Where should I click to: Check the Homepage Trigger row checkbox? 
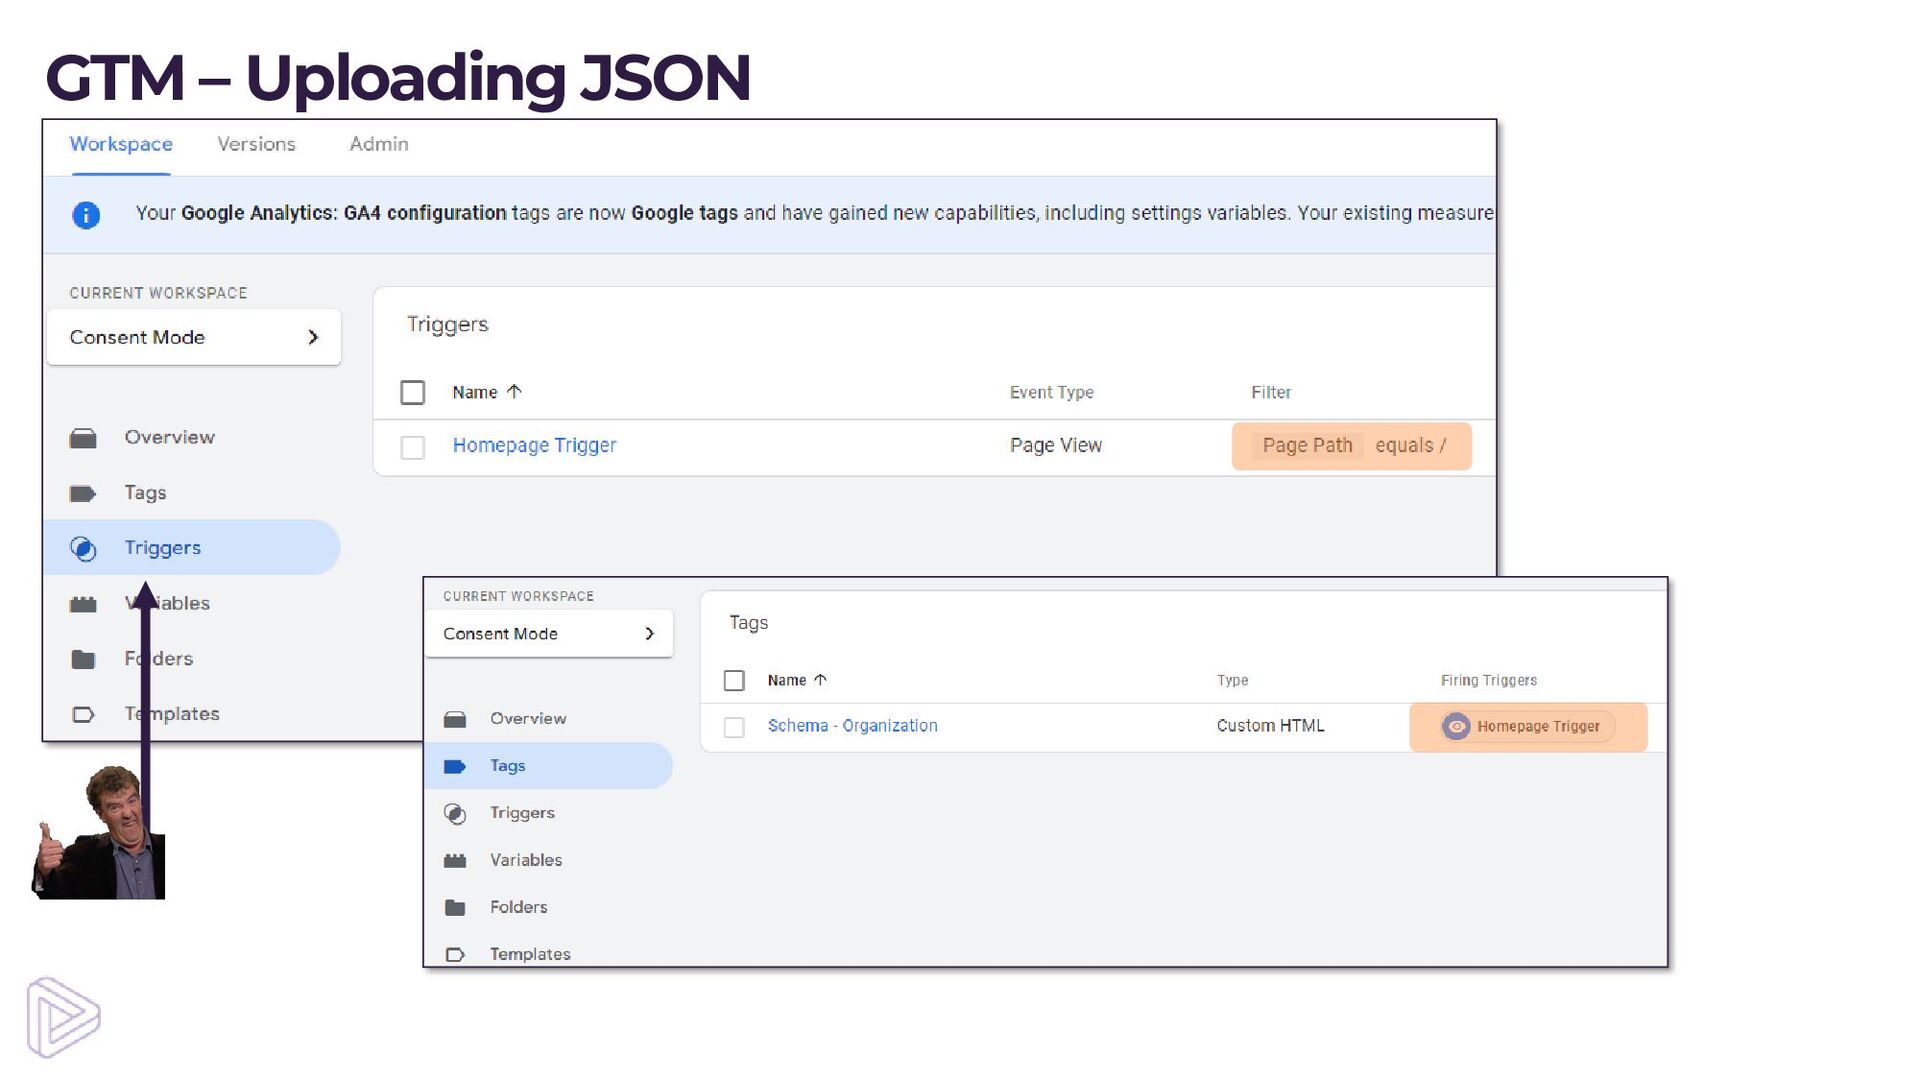click(x=412, y=447)
